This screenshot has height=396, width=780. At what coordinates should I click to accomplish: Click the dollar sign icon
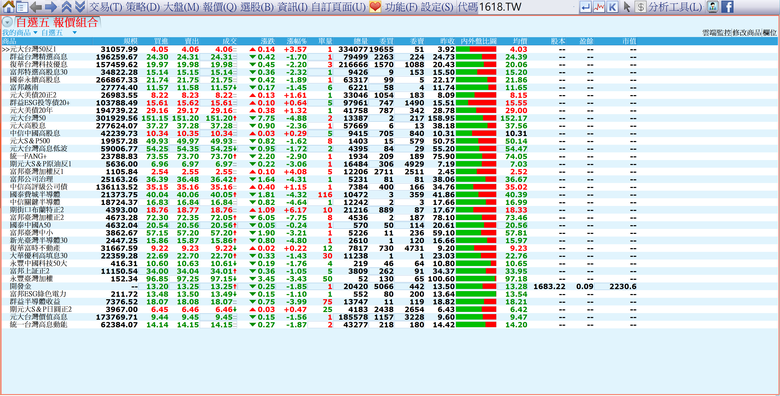point(641,7)
